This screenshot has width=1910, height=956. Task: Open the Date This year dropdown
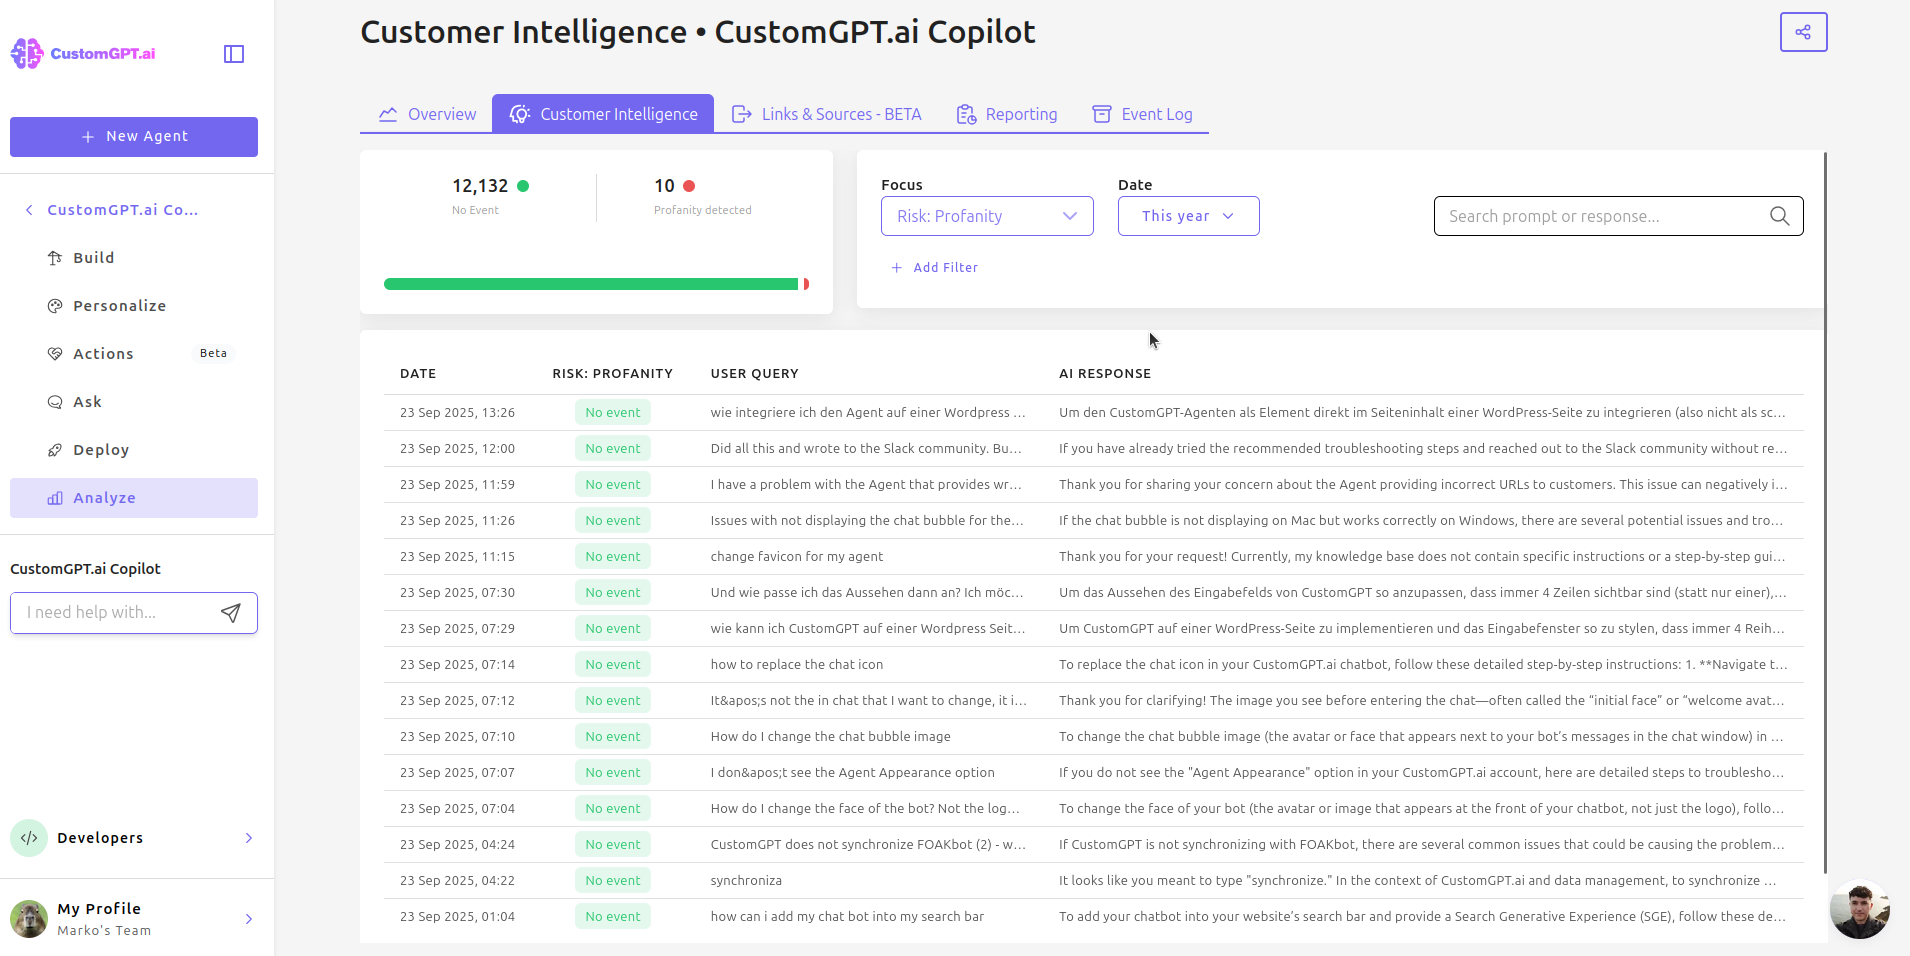[1188, 216]
